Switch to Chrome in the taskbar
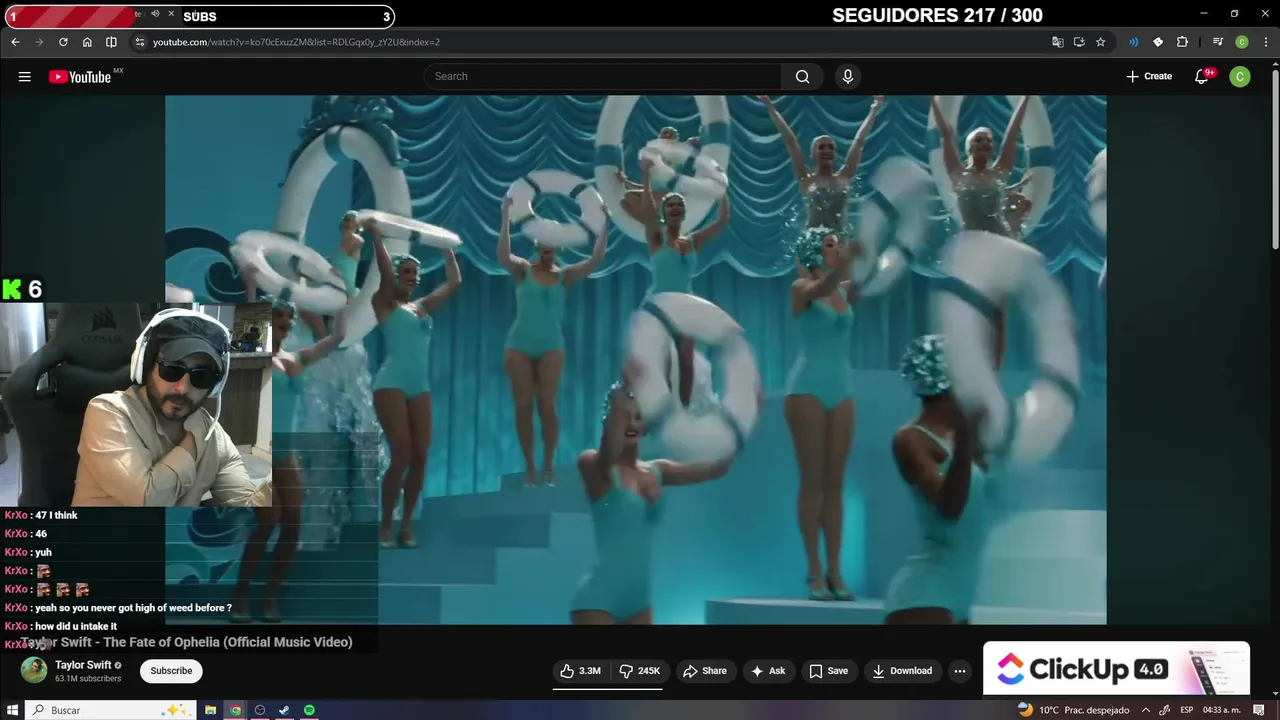The image size is (1280, 720). click(235, 710)
